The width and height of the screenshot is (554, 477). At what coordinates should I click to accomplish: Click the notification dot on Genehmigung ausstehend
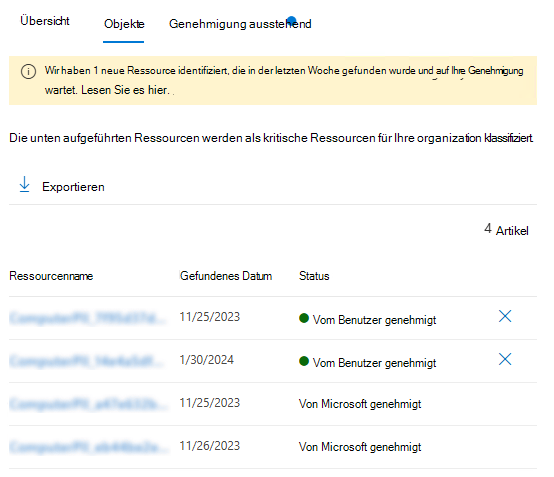(x=291, y=20)
